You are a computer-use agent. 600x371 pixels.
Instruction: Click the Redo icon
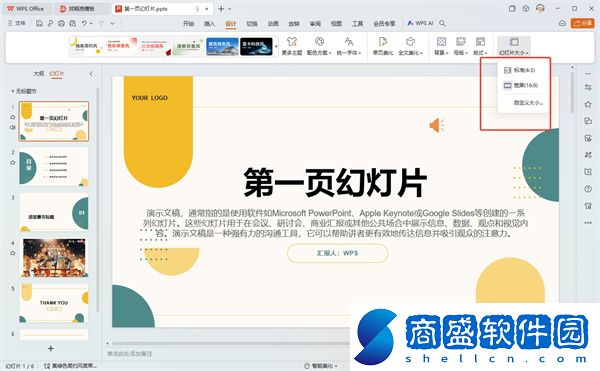coord(101,23)
